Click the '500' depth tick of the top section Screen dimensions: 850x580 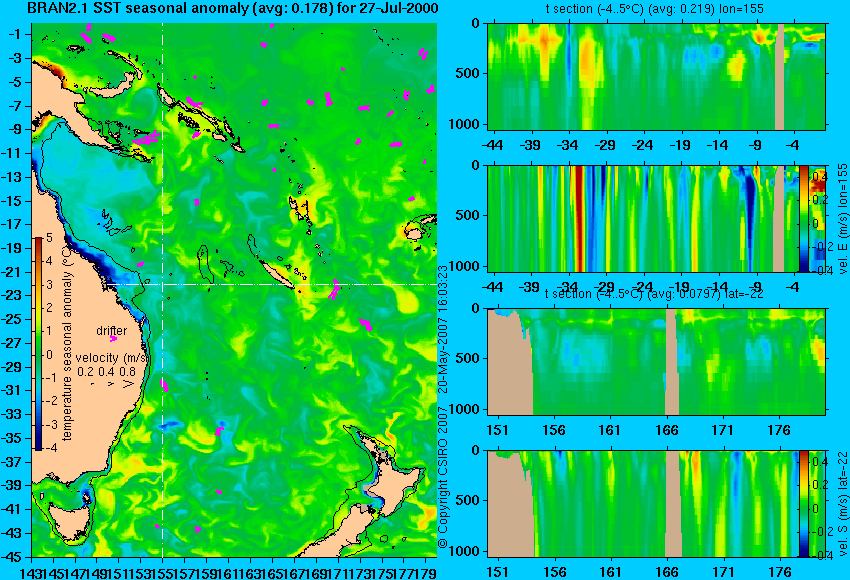[468, 74]
